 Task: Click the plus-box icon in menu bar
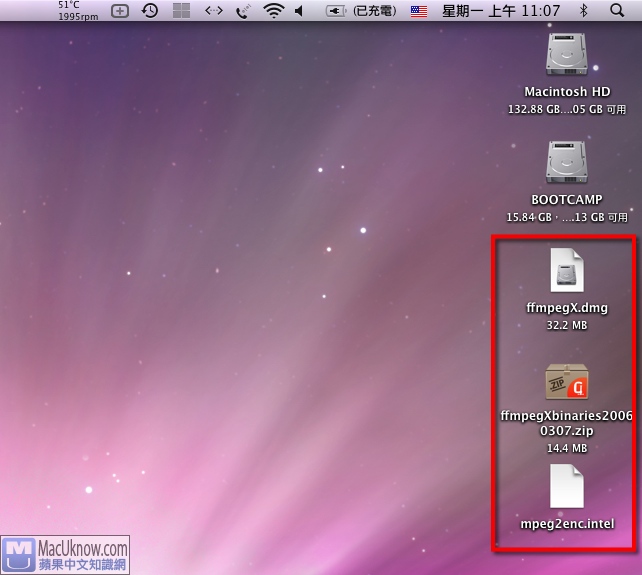[120, 11]
